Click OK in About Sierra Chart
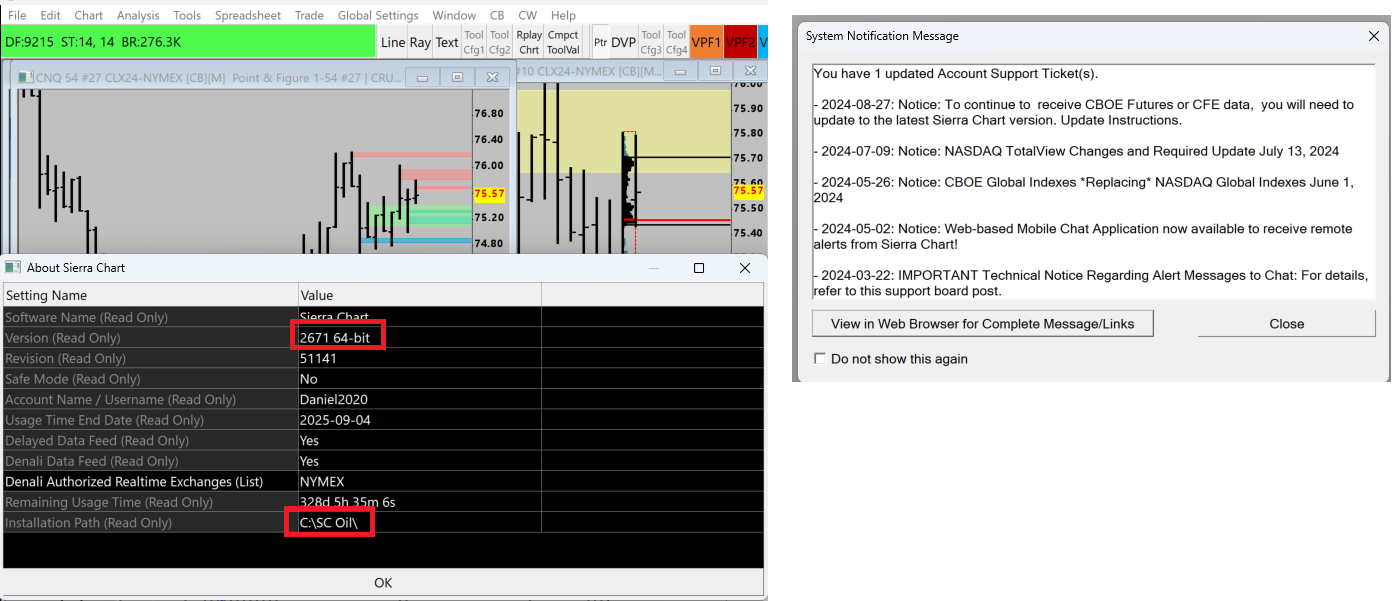Image resolution: width=1400 pixels, height=601 pixels. (383, 582)
